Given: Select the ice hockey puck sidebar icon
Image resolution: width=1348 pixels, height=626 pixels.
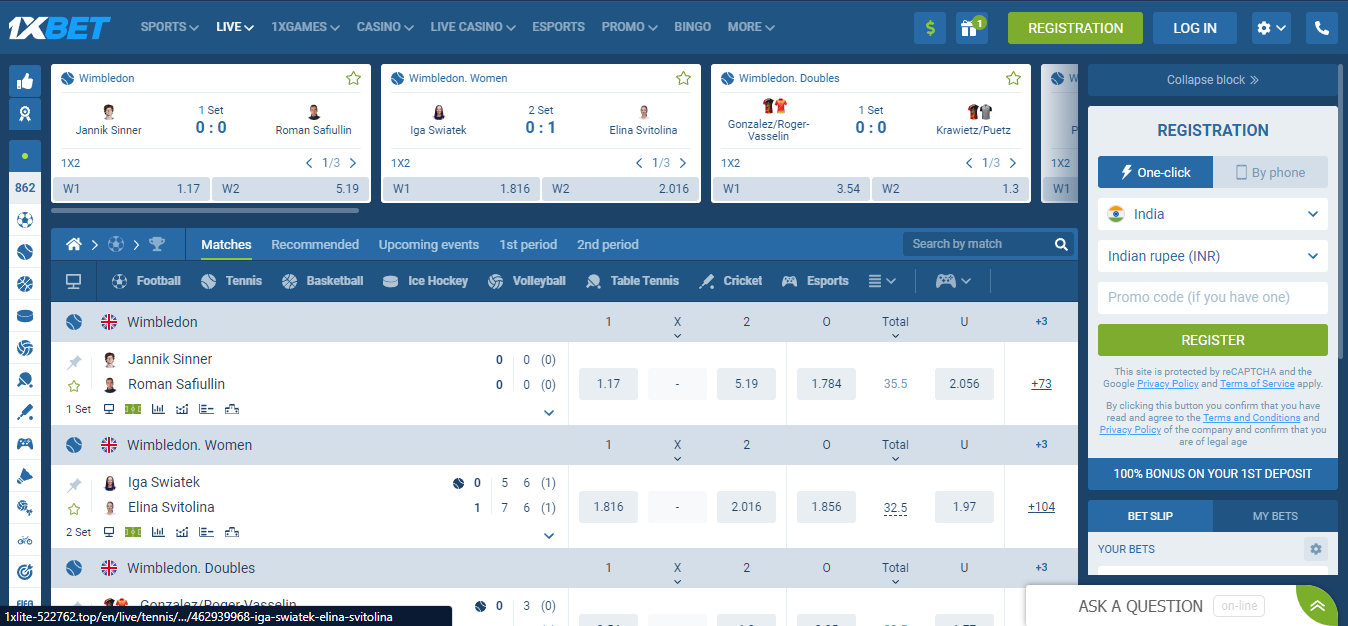Looking at the screenshot, I should click(x=25, y=316).
